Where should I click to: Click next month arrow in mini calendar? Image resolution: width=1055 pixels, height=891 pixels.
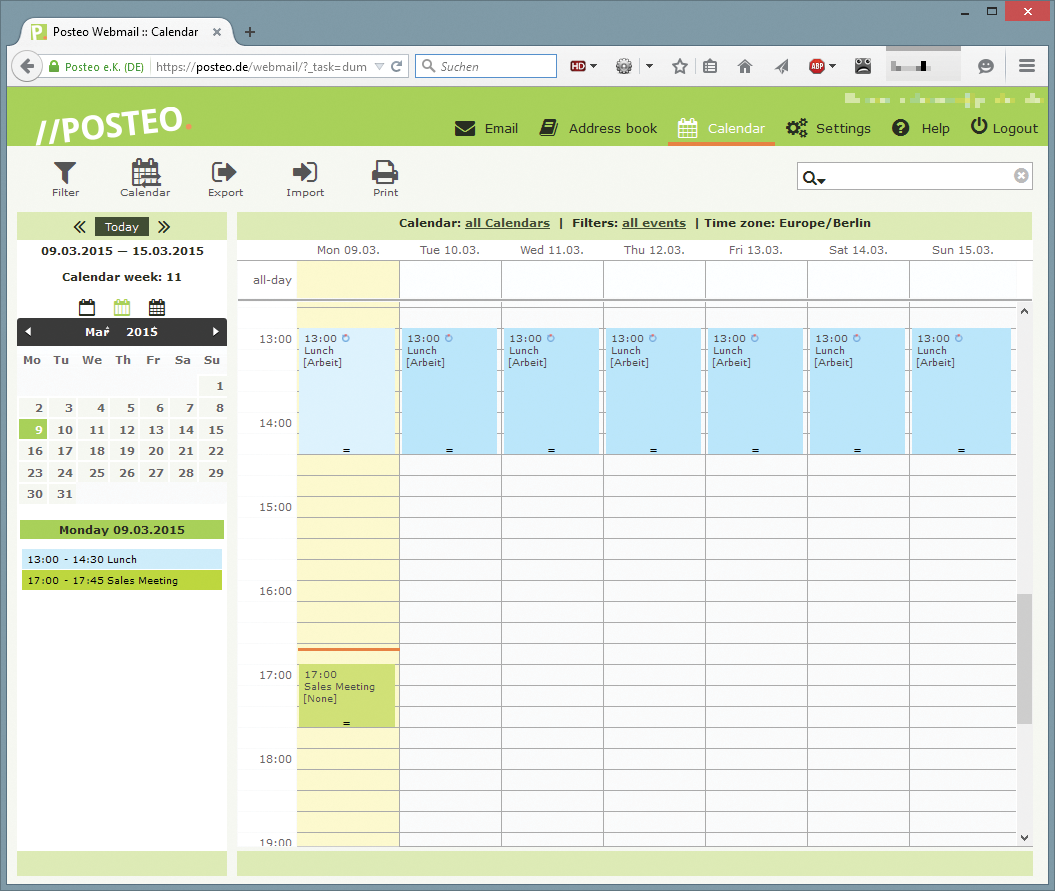215,332
